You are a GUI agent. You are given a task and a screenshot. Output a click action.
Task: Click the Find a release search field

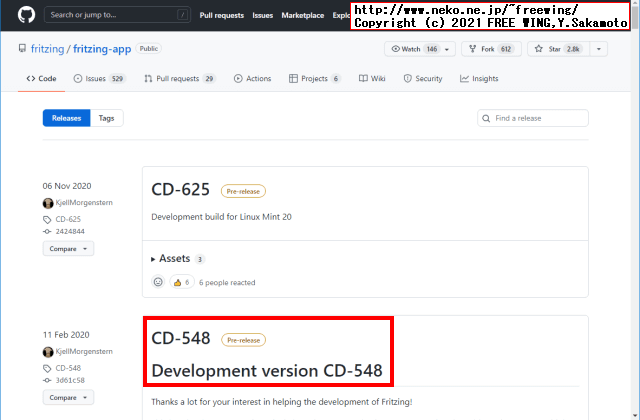click(533, 118)
